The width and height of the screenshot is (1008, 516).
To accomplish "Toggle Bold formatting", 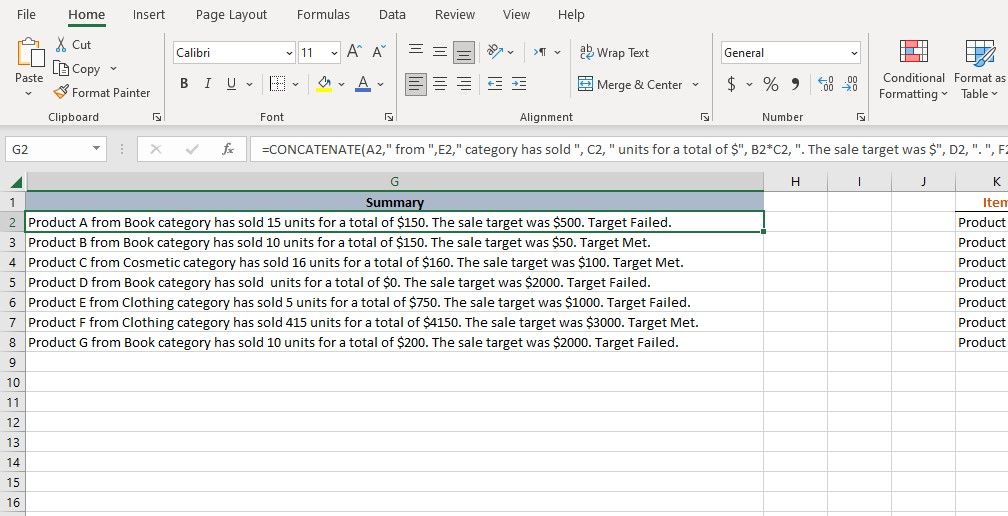I will tap(184, 84).
